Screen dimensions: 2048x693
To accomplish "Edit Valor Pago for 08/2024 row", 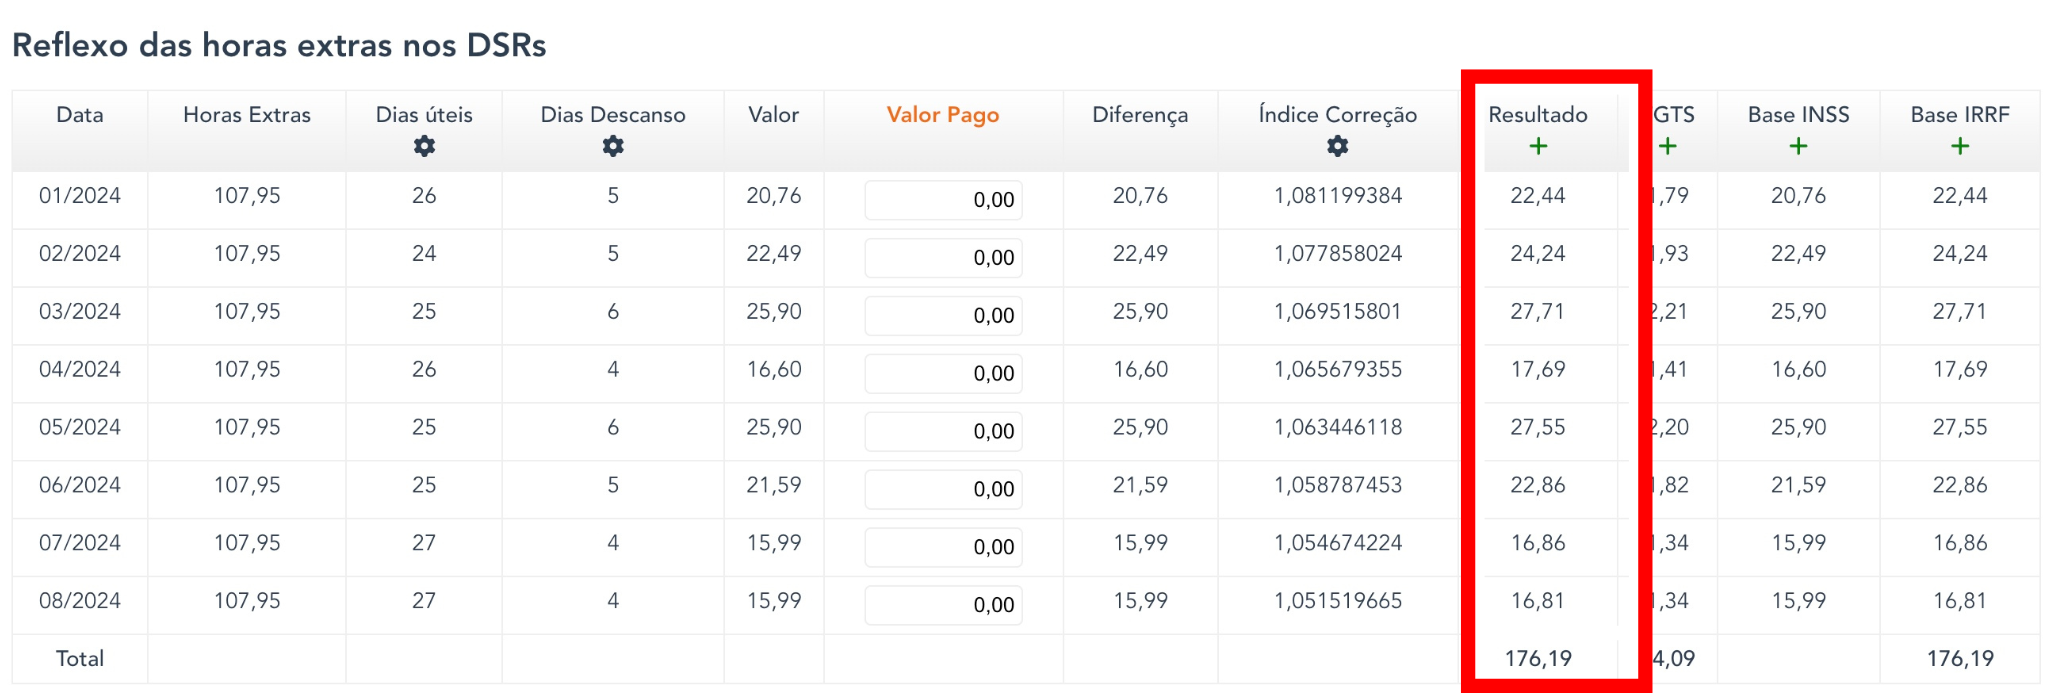I will click(943, 606).
